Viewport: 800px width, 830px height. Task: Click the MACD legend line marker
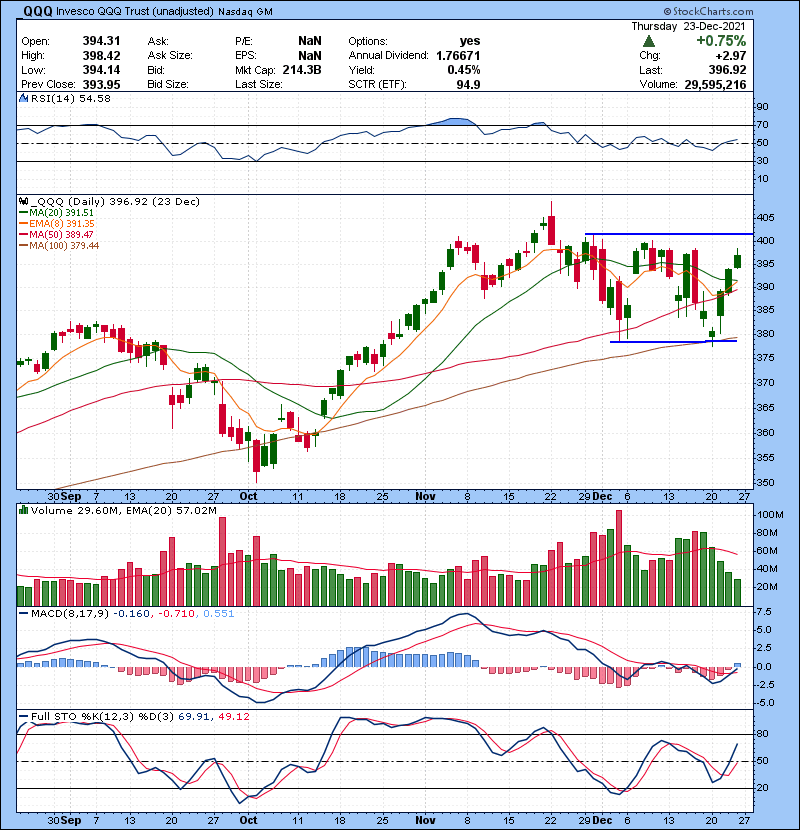pos(23,614)
